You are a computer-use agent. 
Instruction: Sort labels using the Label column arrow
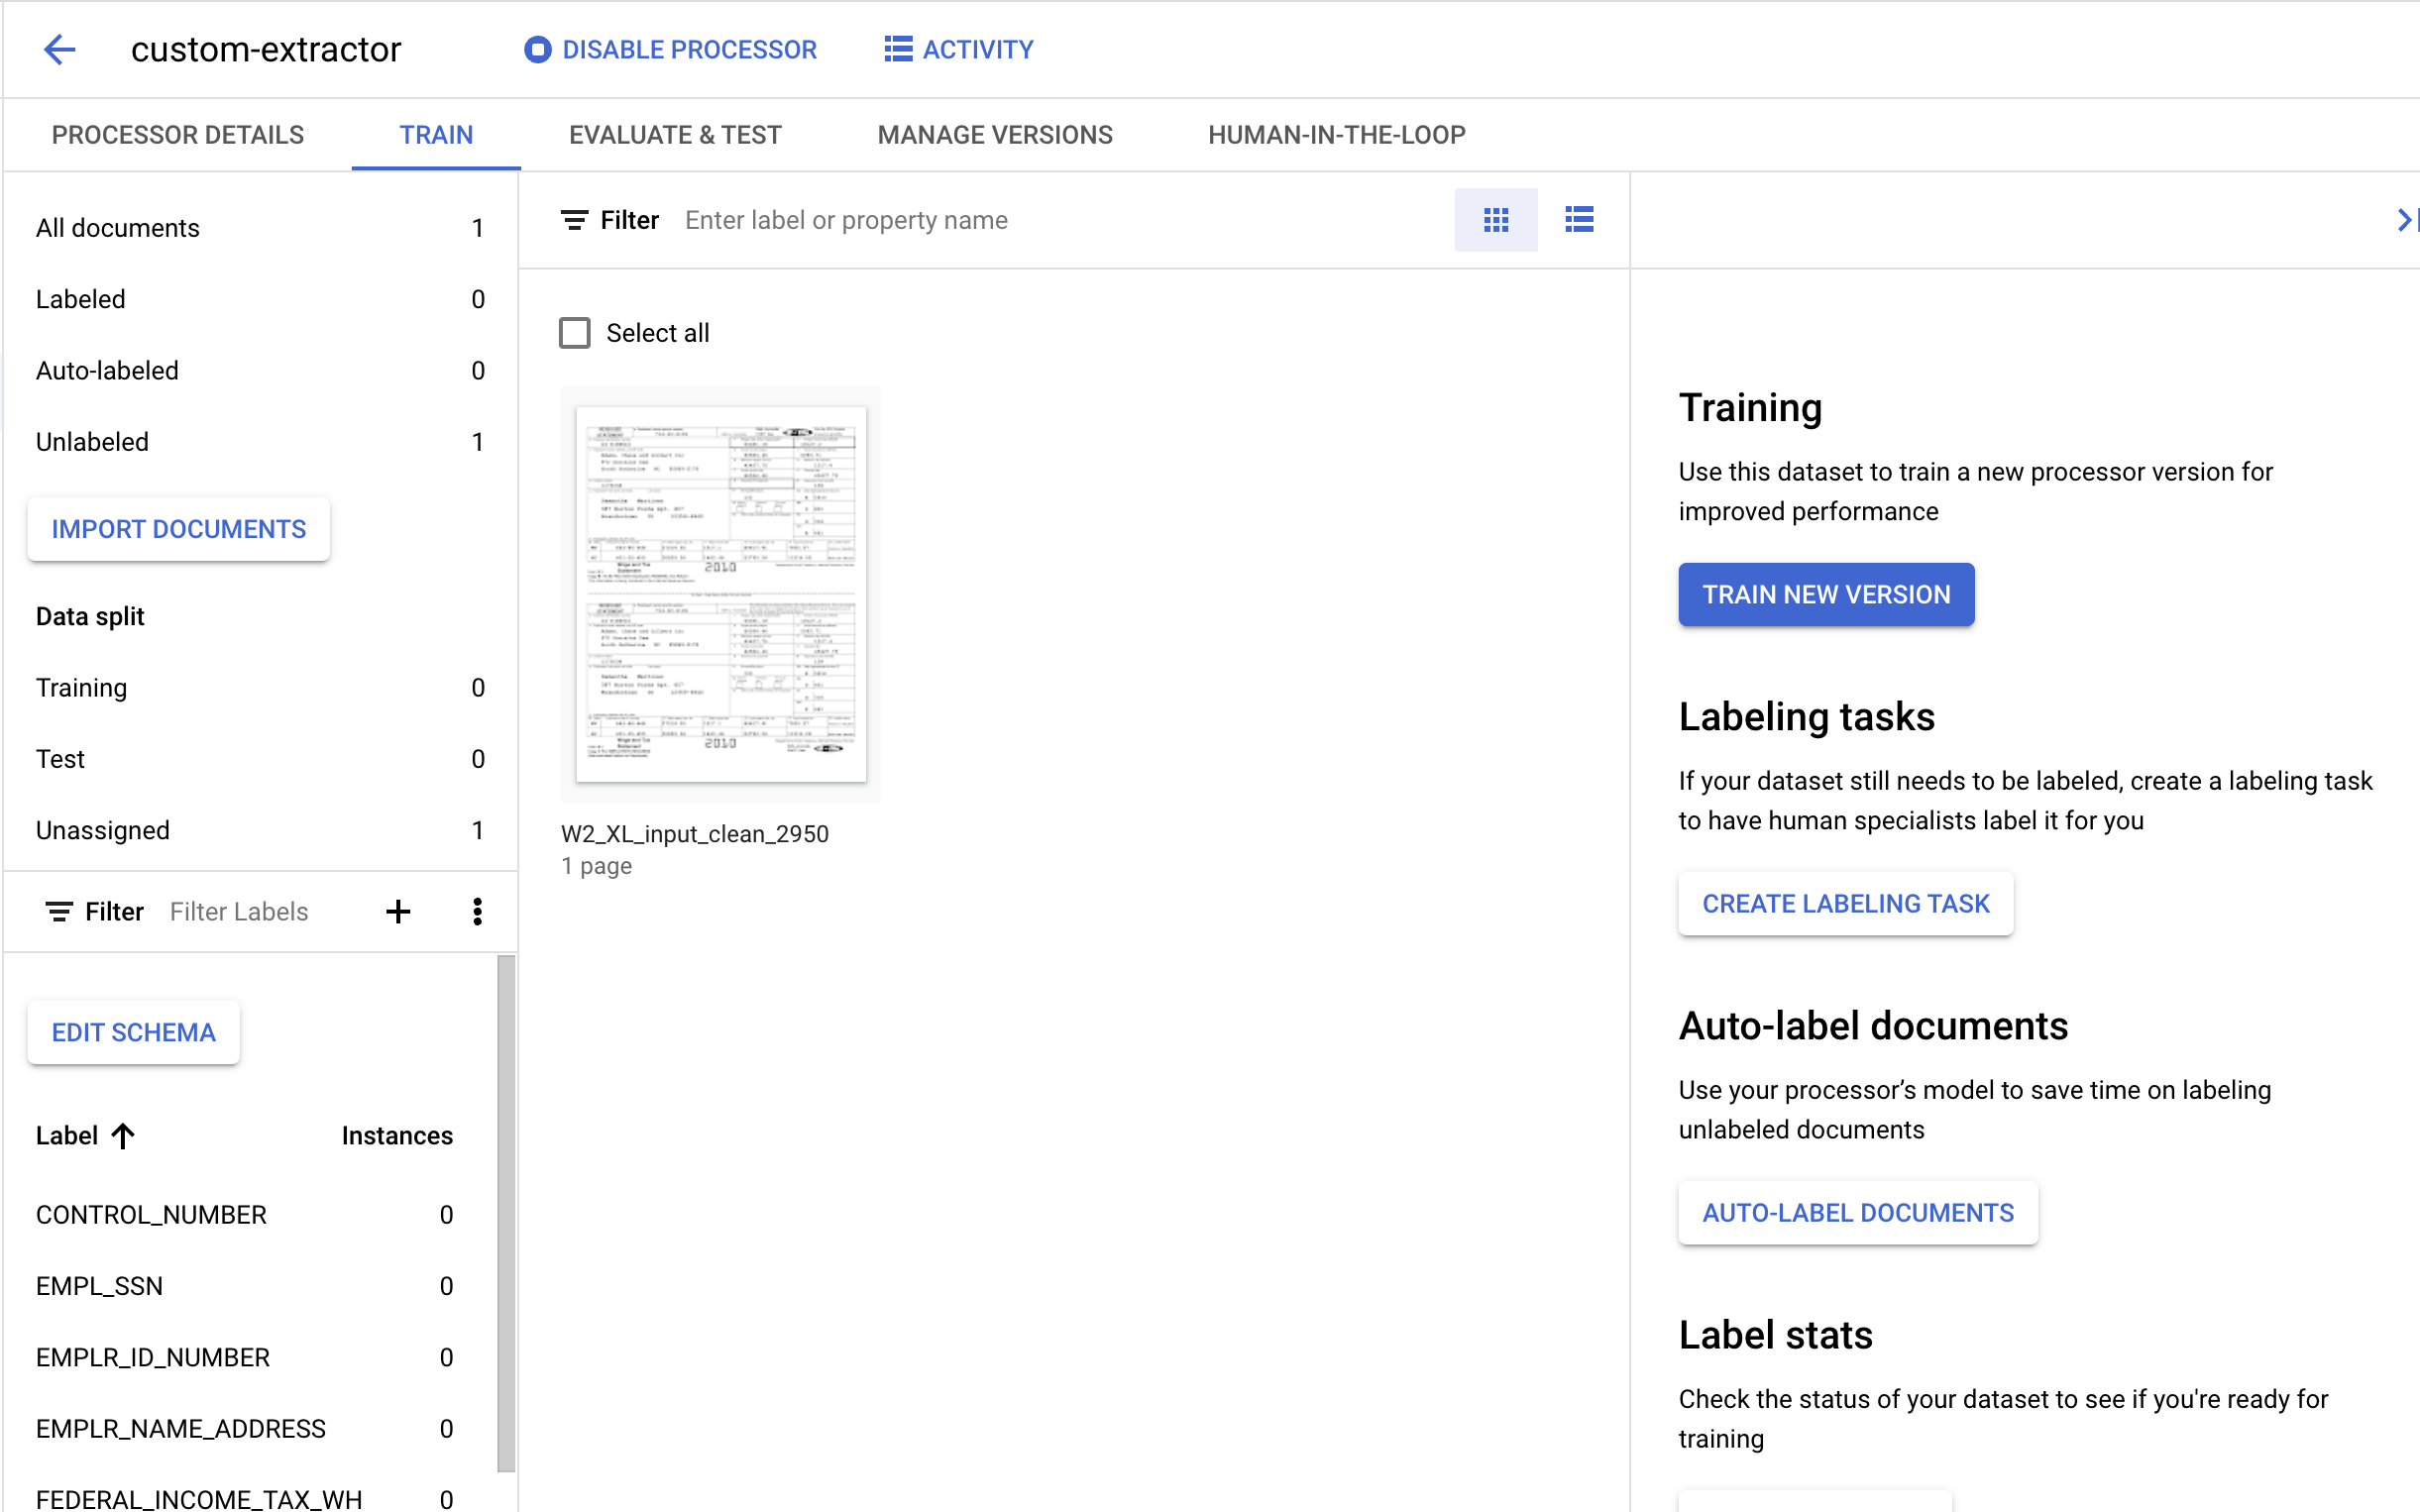(x=122, y=1136)
